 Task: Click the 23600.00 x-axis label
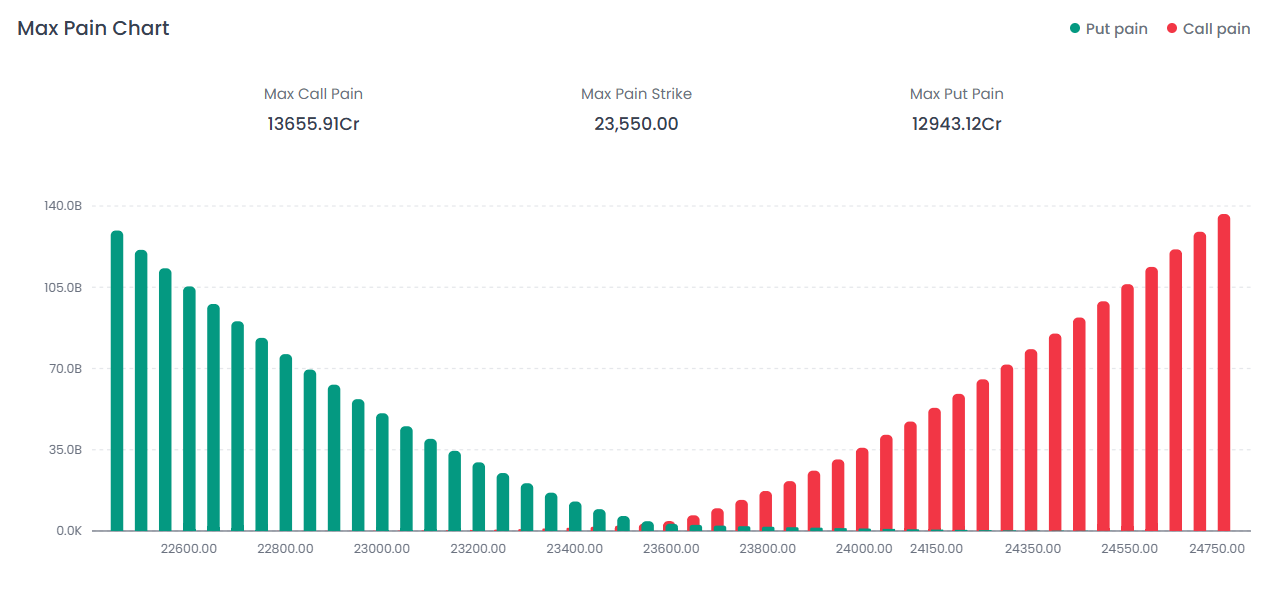pos(671,549)
